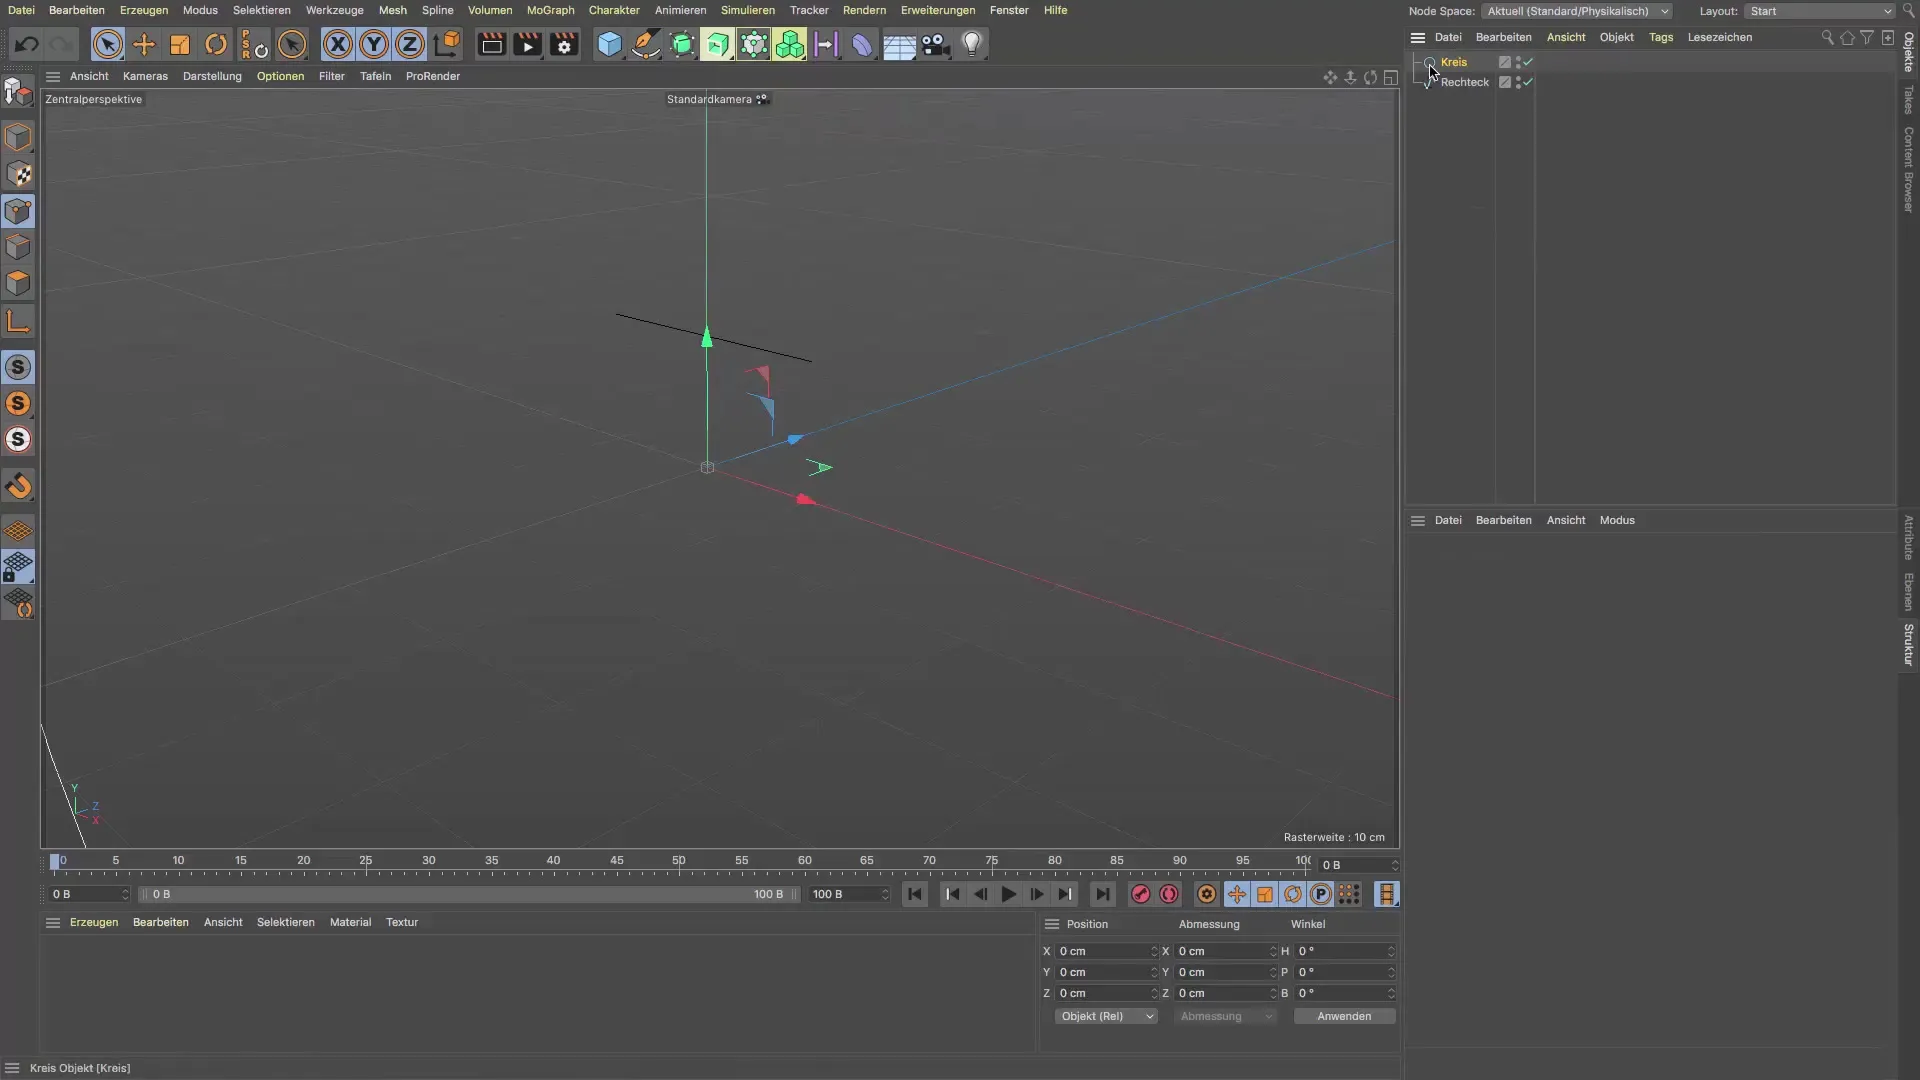Image resolution: width=1920 pixels, height=1080 pixels.
Task: Select the Kreis object in the manager
Action: point(1454,62)
